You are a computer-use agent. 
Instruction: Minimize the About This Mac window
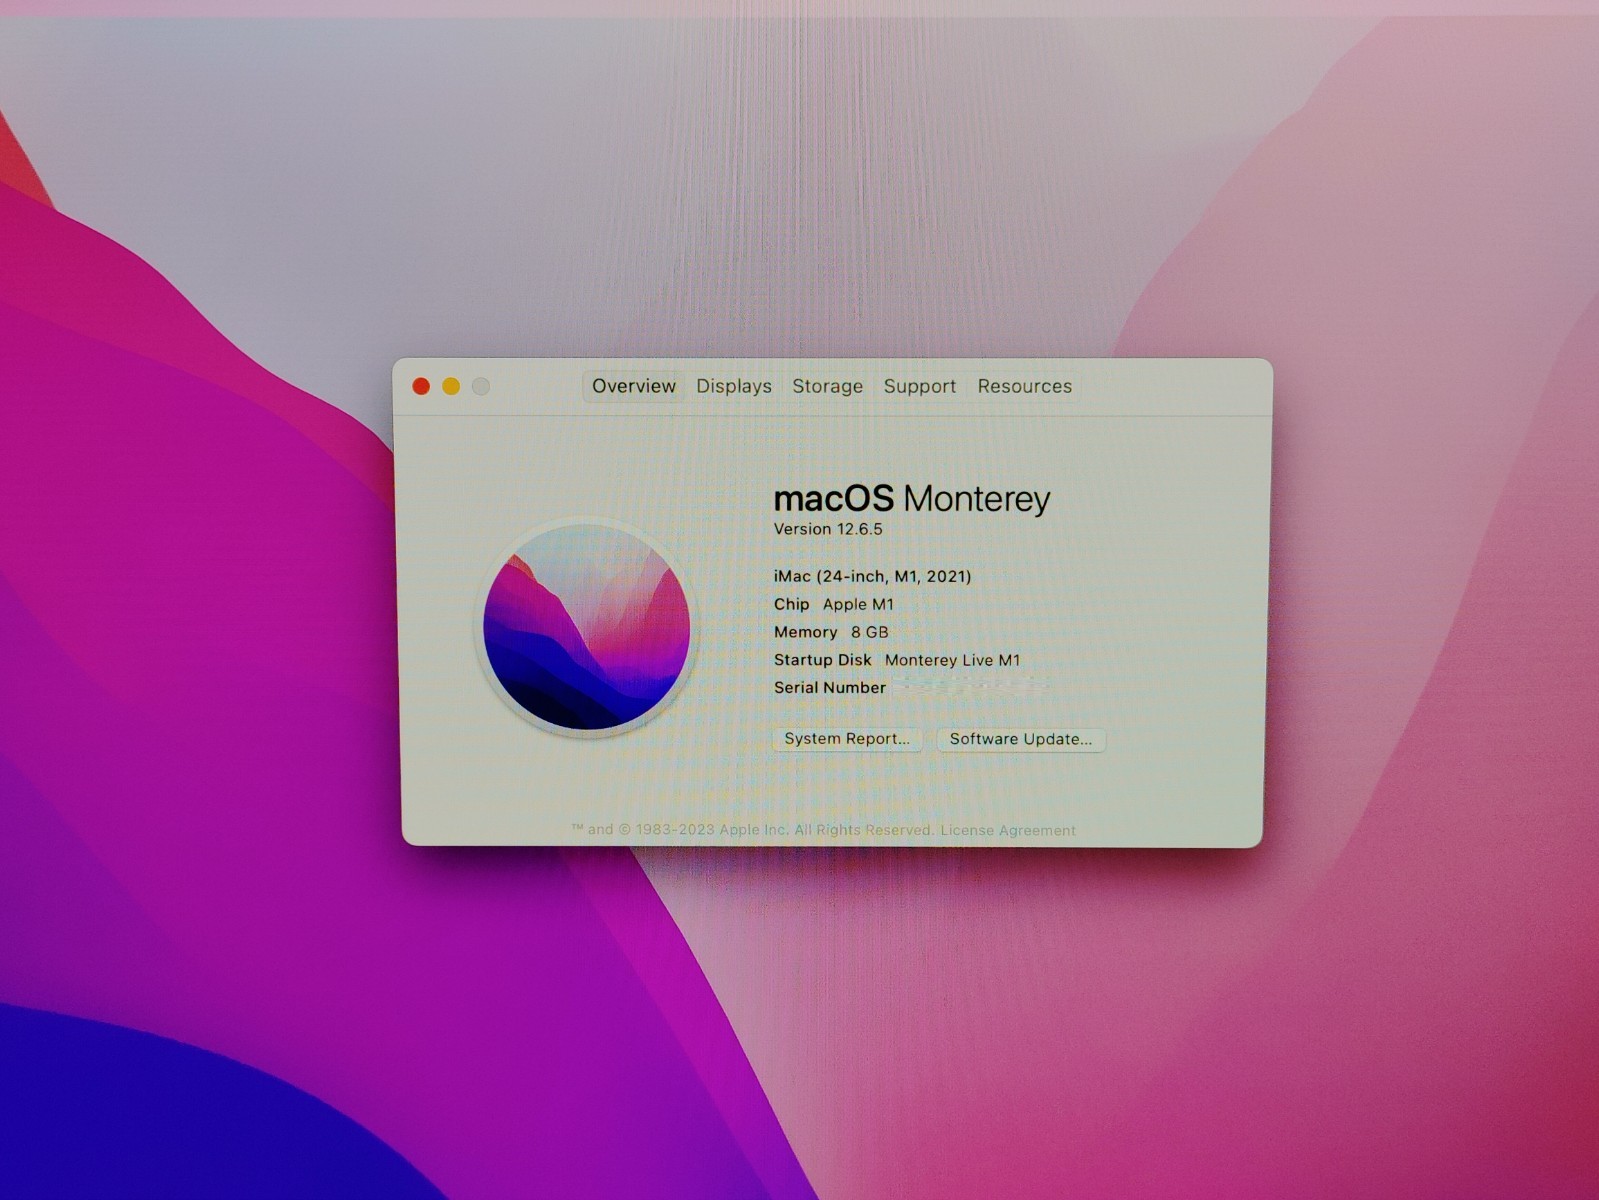click(451, 386)
